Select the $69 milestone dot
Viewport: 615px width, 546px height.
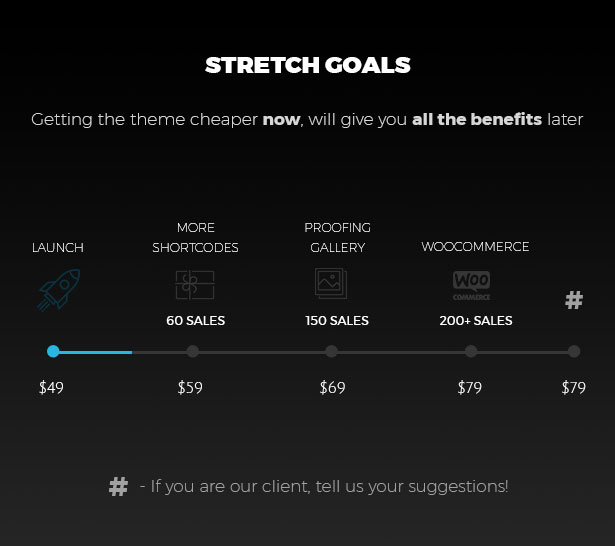(332, 351)
